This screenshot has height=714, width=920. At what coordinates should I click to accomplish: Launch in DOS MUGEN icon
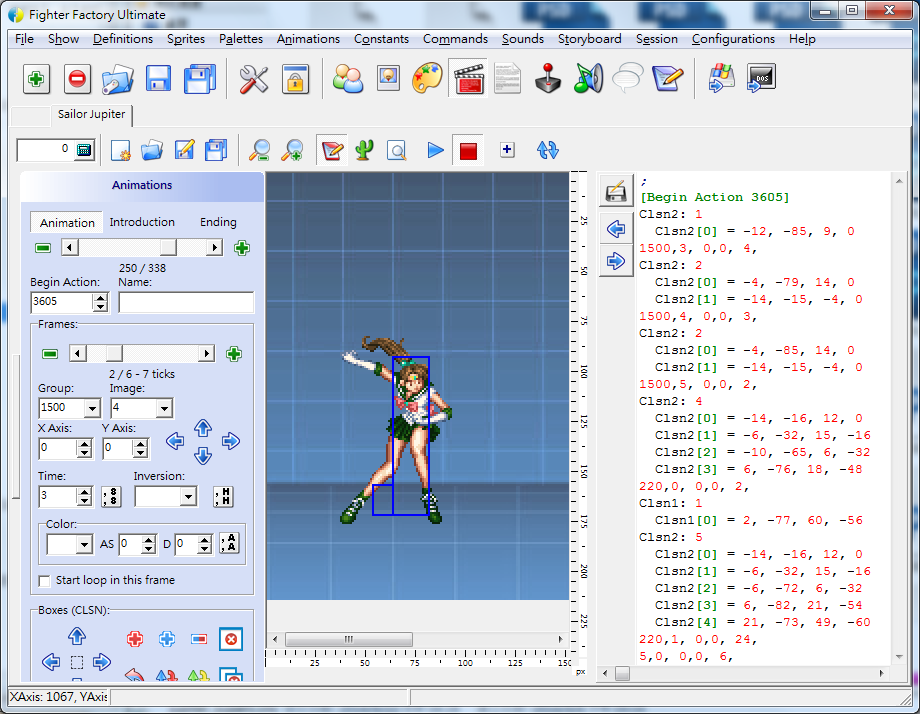[x=761, y=79]
